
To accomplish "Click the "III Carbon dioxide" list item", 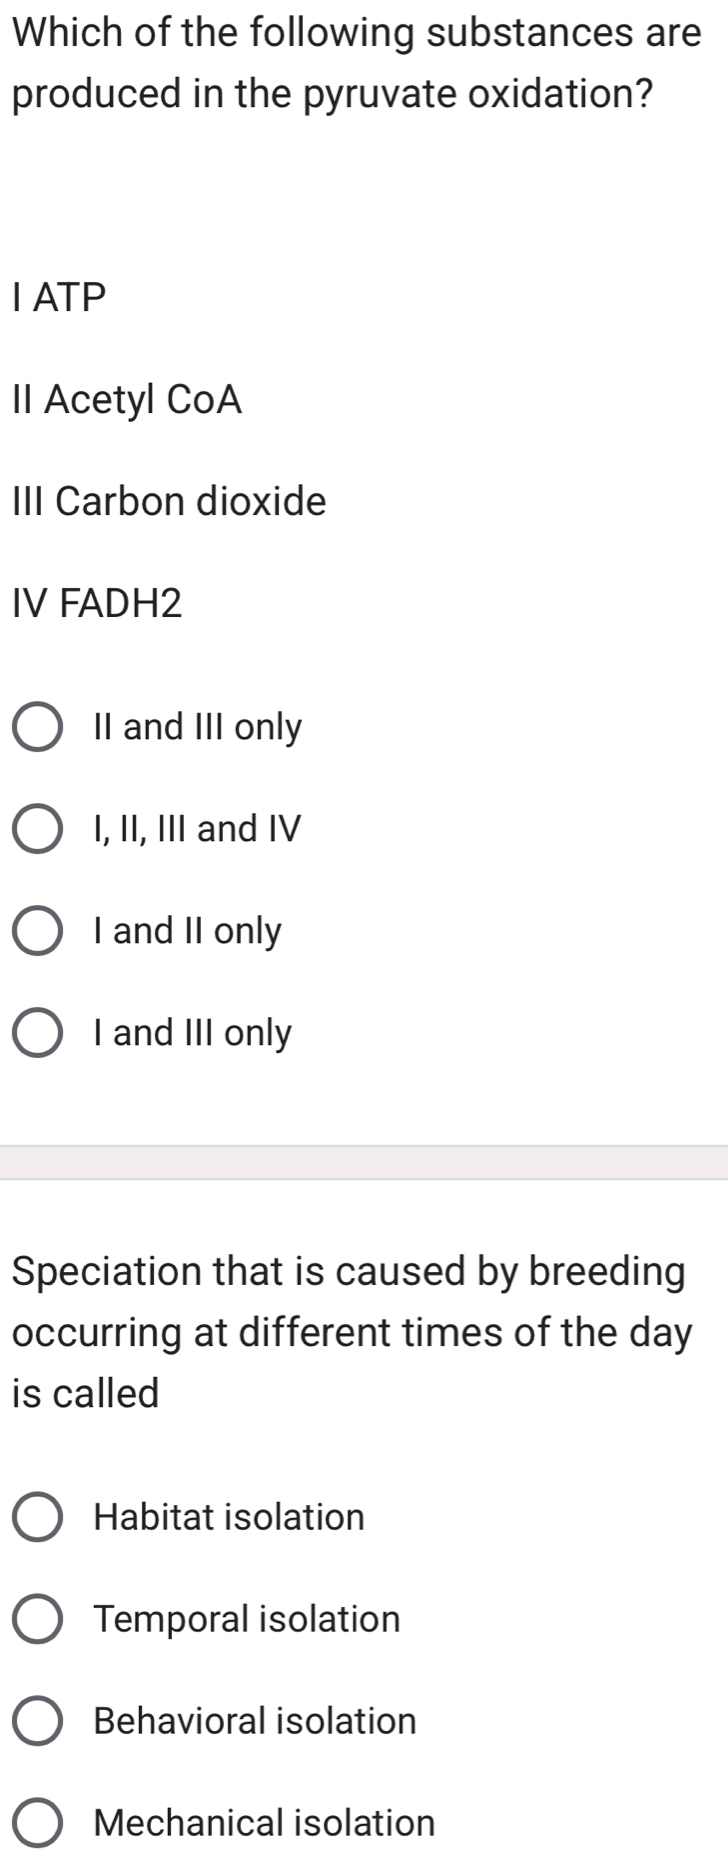I will pos(168,501).
